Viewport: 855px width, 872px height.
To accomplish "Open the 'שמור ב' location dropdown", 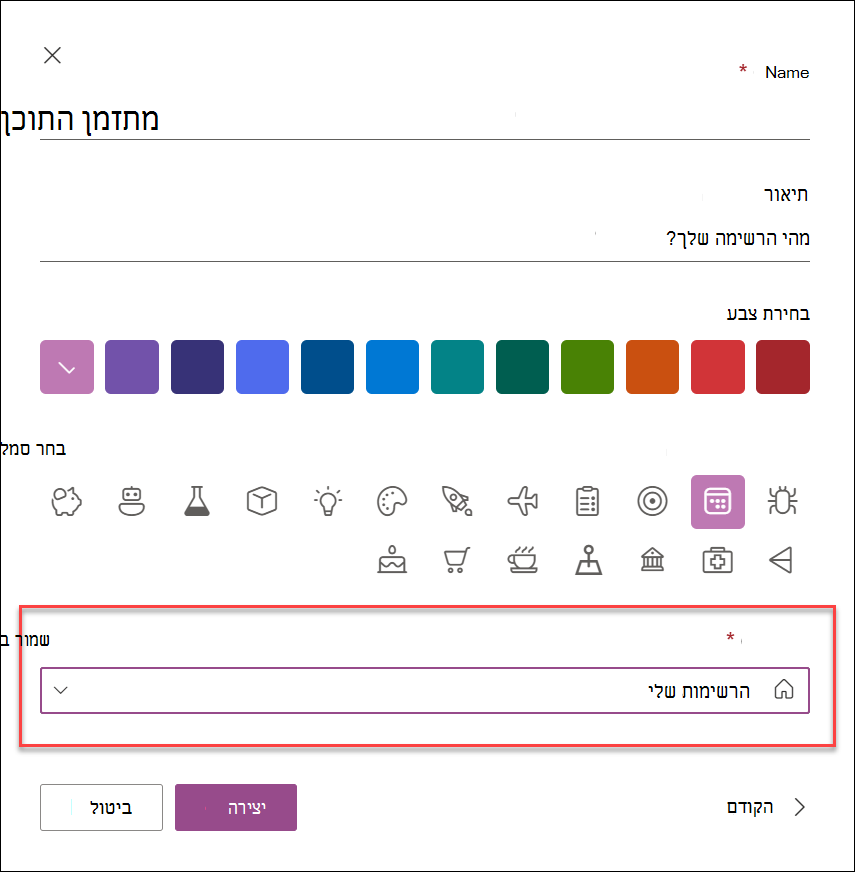I will point(425,690).
